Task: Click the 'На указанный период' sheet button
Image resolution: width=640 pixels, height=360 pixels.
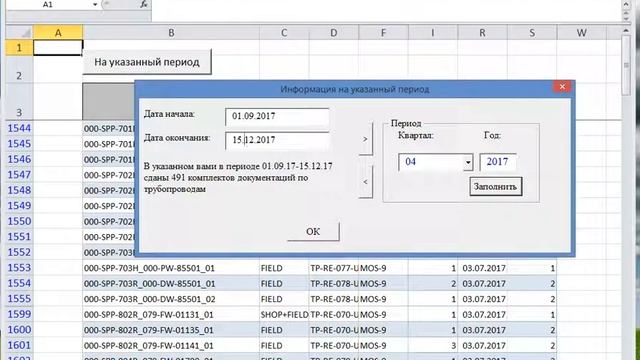Action: [x=147, y=62]
